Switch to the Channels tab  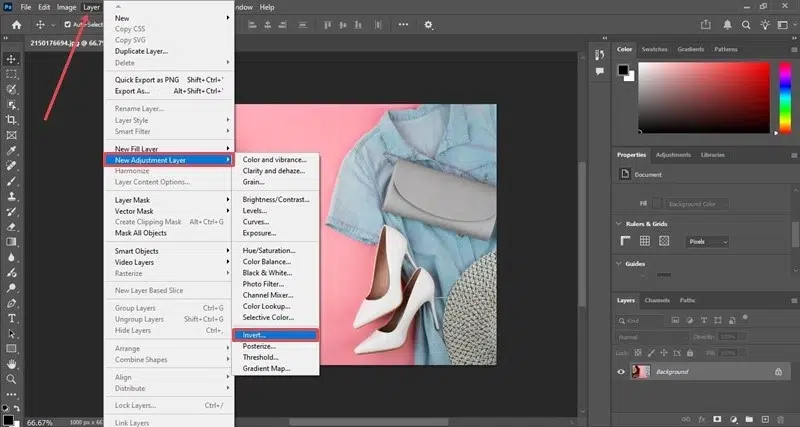coord(657,300)
